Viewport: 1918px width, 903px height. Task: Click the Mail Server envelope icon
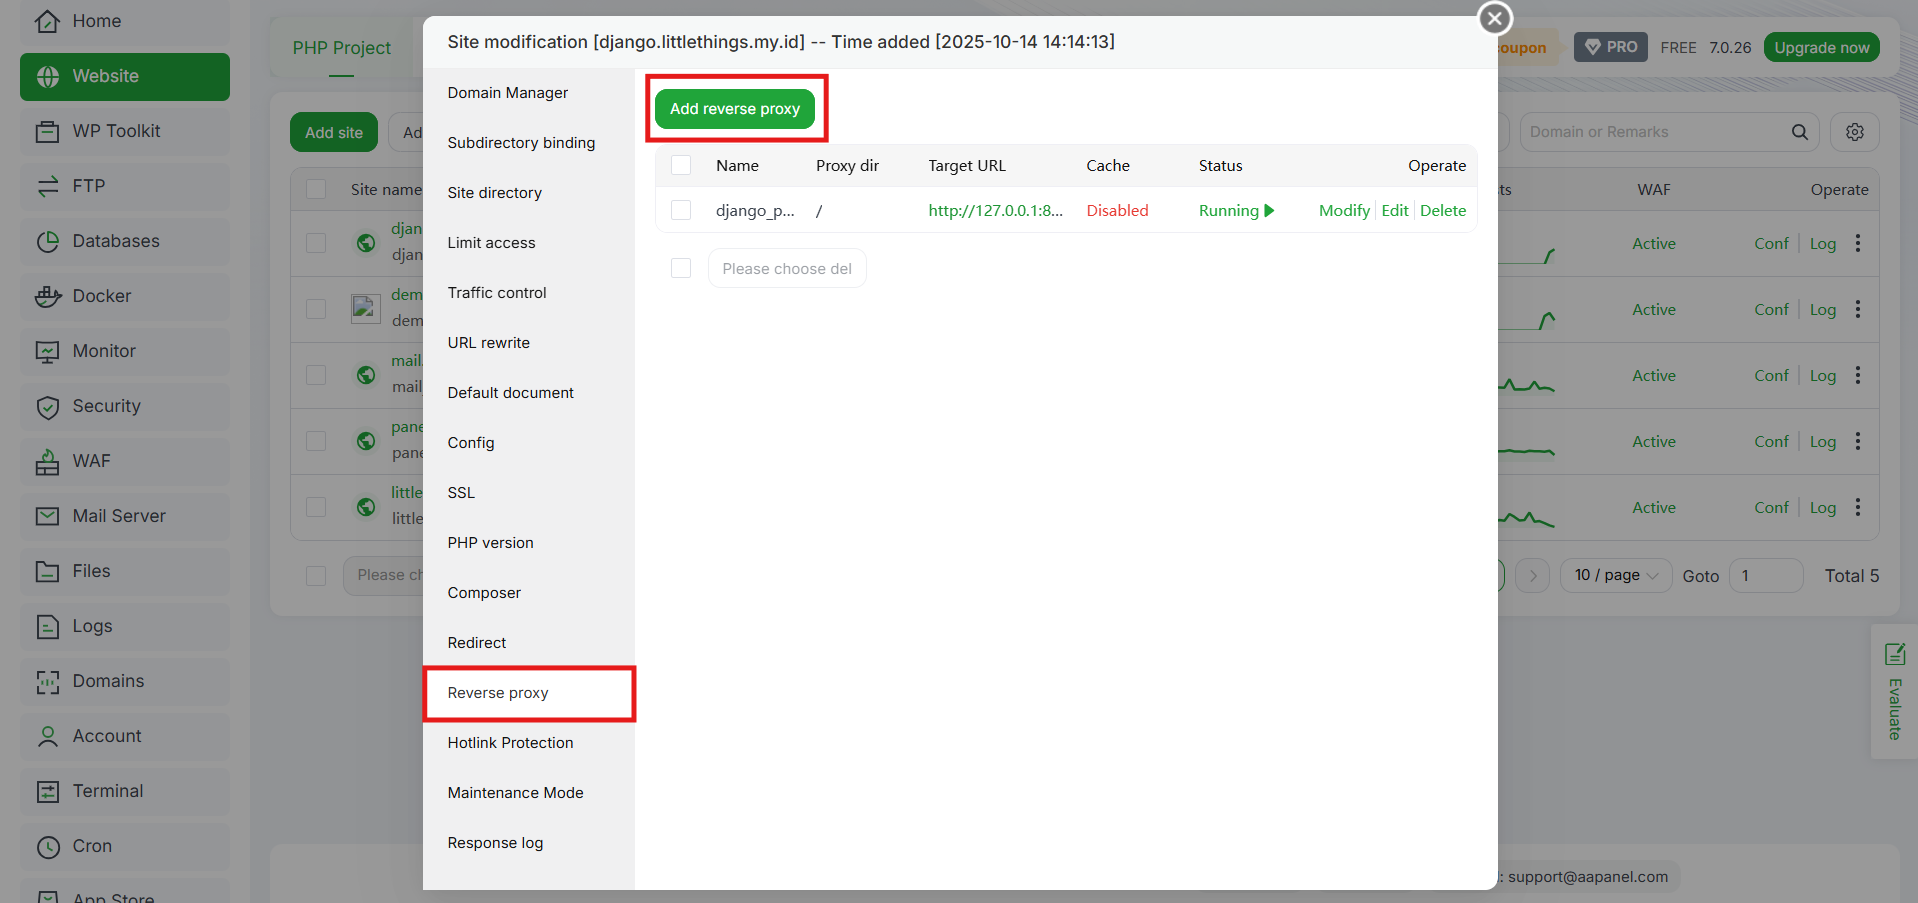tap(47, 517)
